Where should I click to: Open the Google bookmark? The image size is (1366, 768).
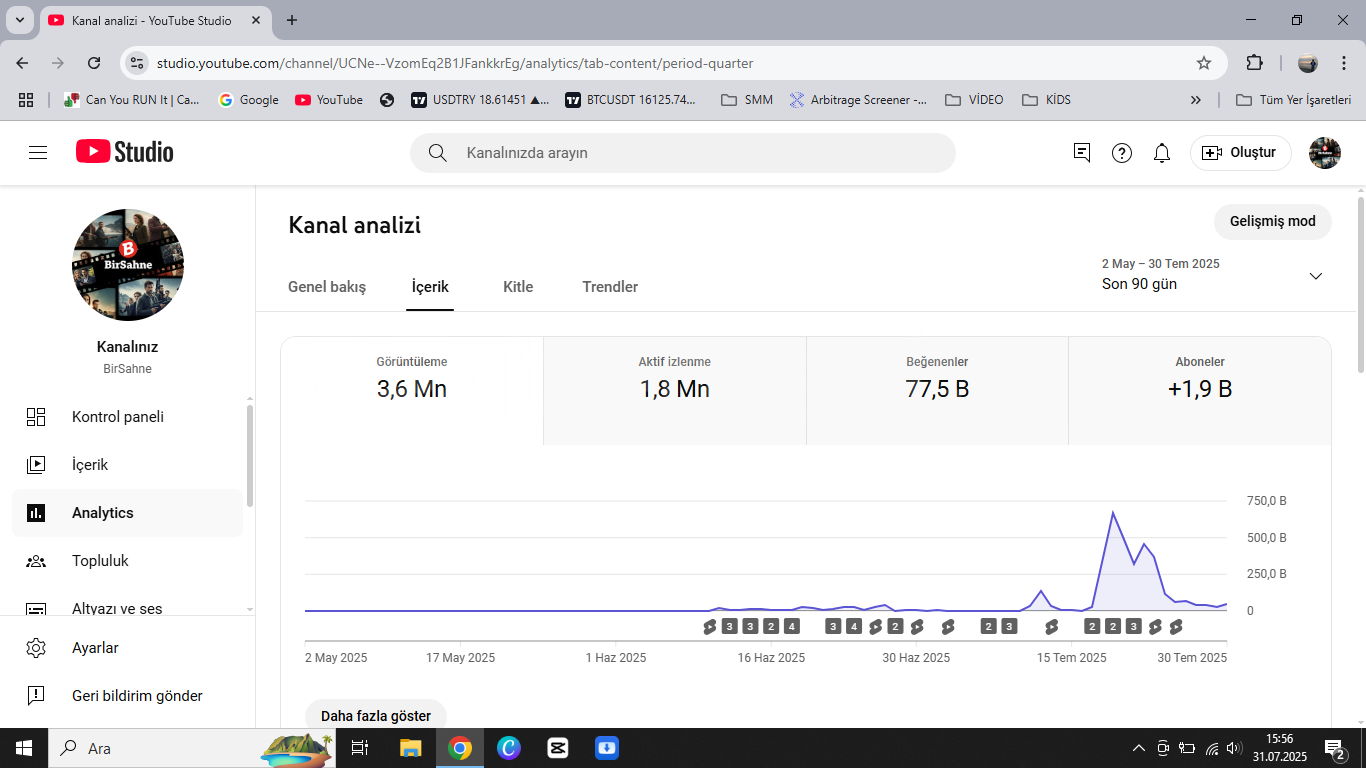tap(249, 100)
